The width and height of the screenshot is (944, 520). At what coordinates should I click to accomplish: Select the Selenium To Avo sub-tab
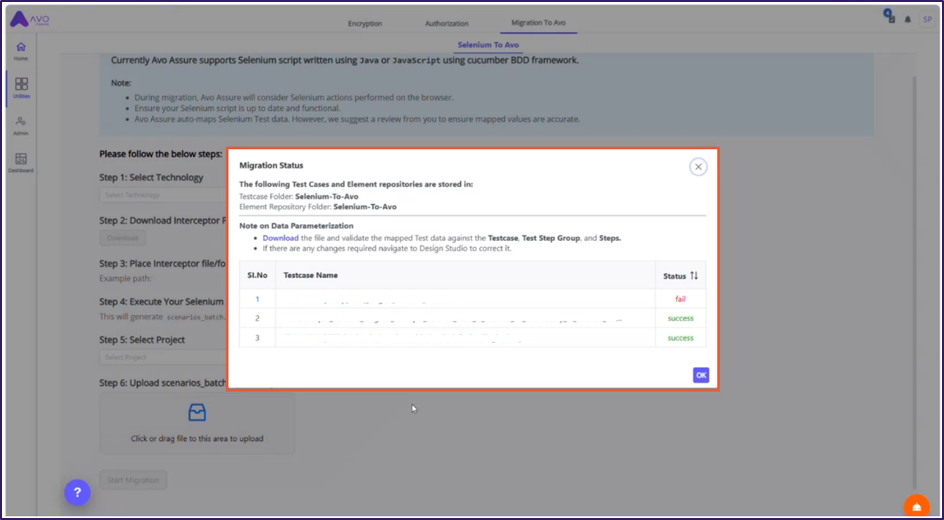(x=489, y=45)
